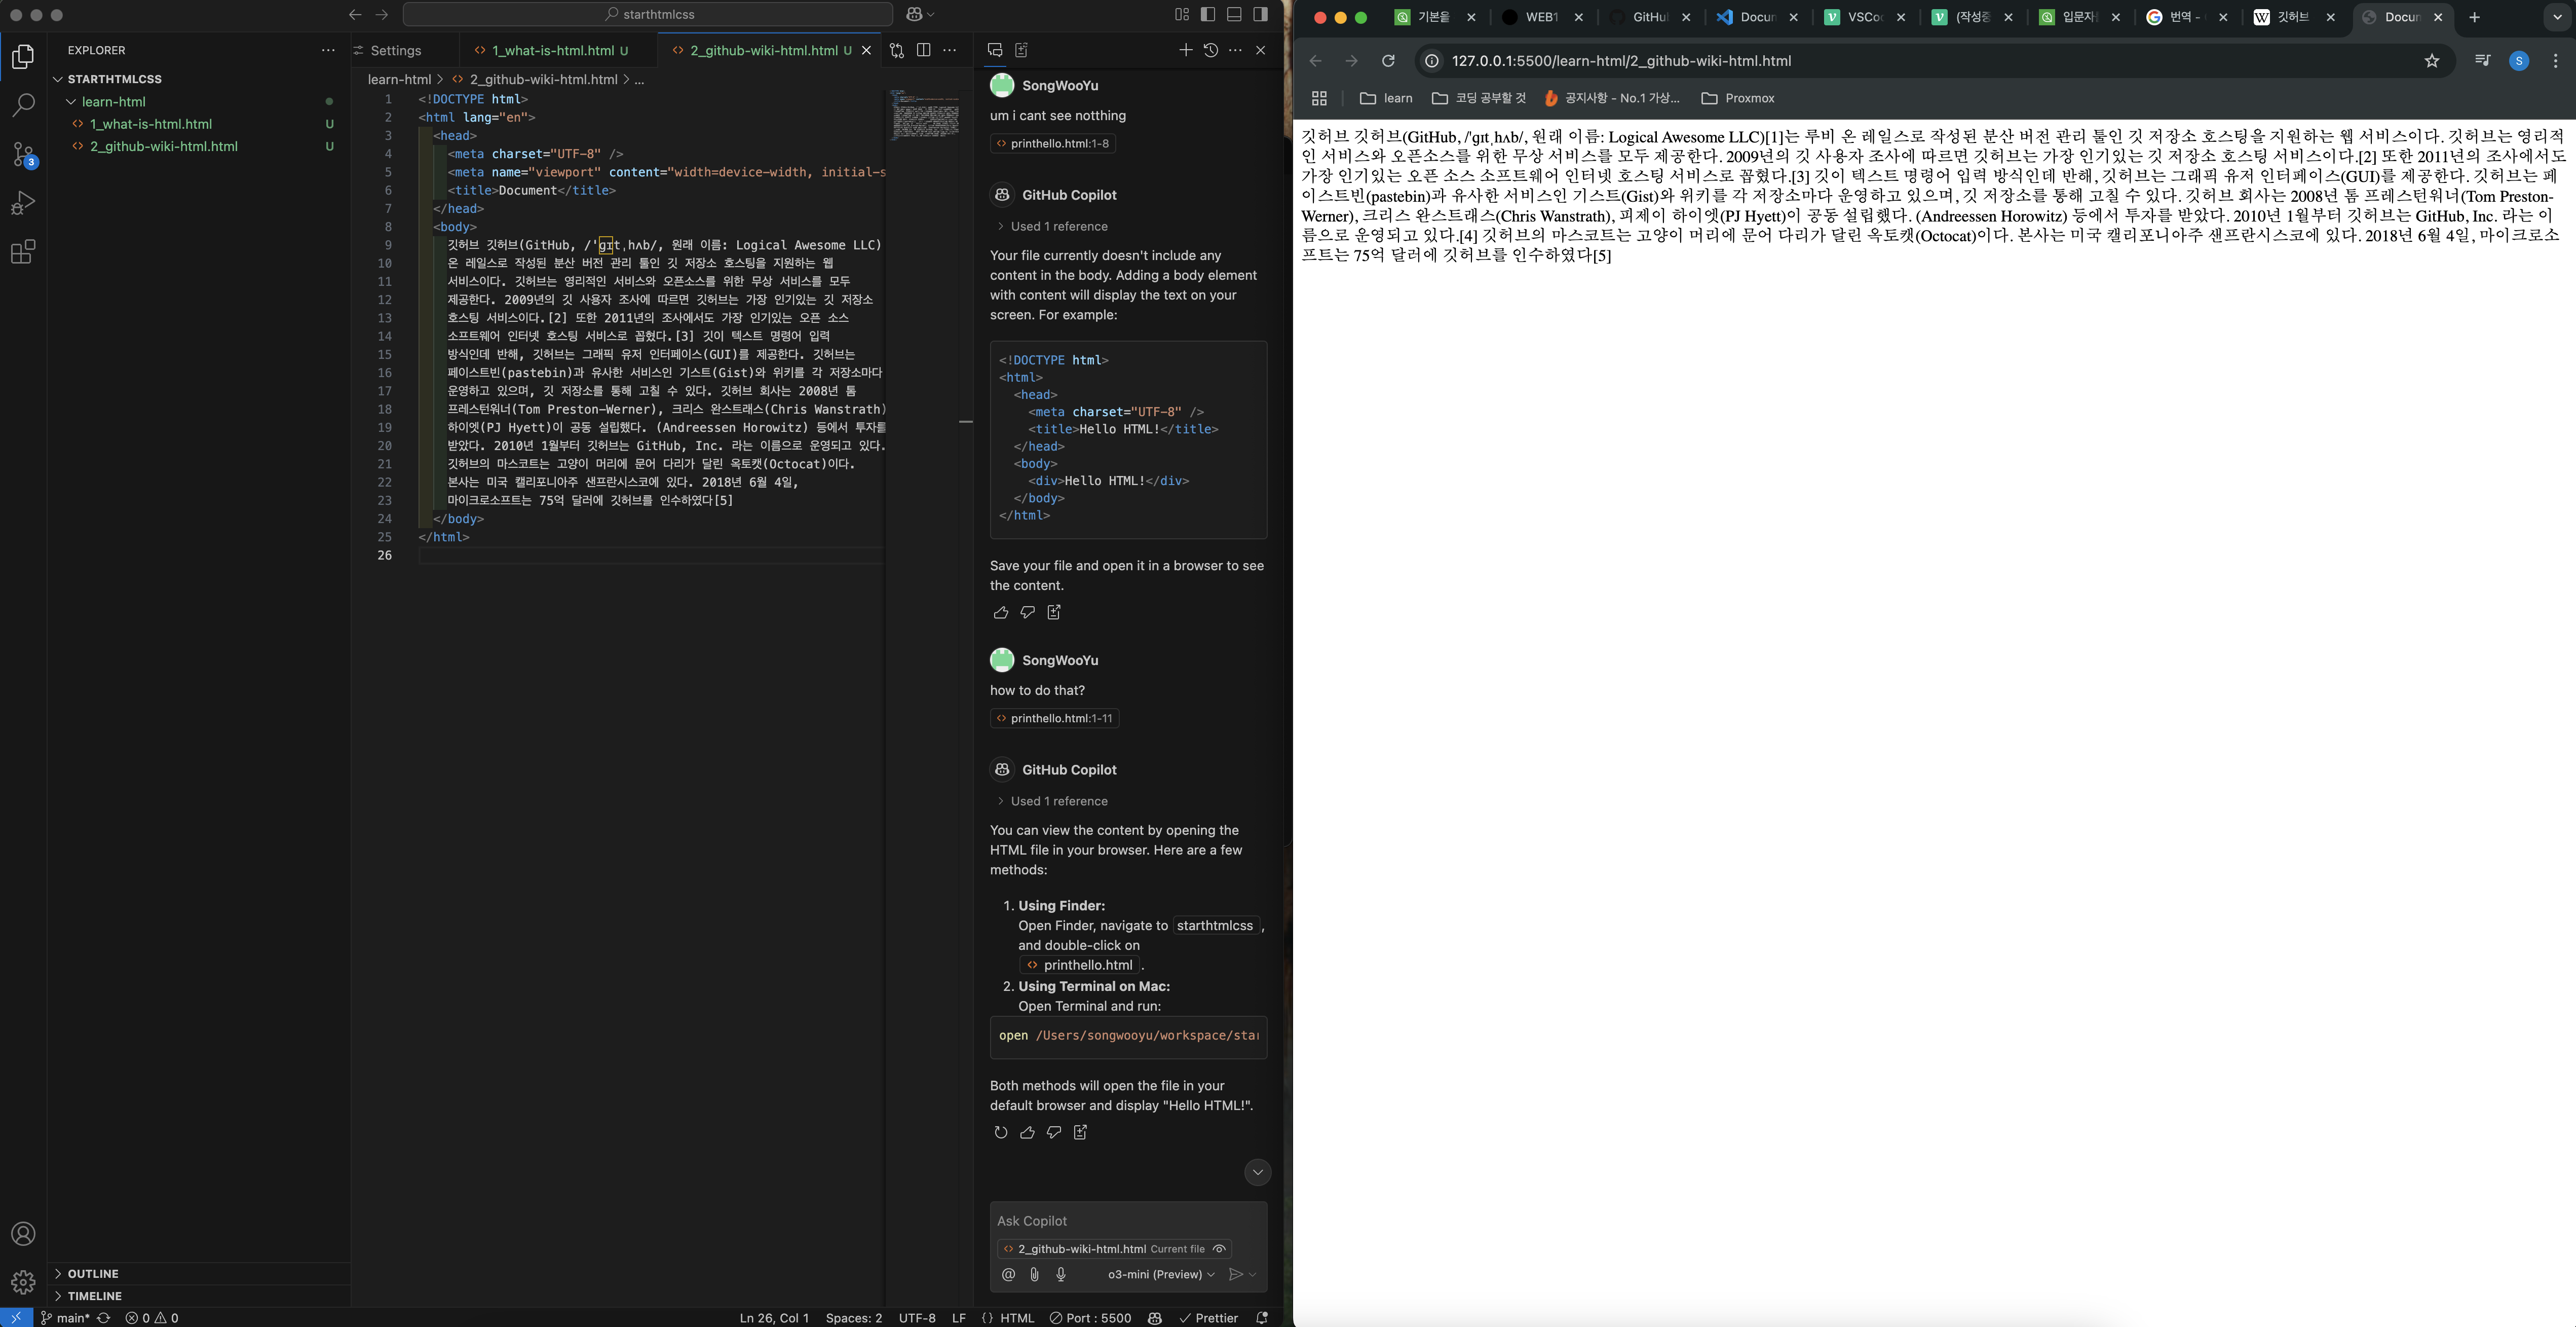Screen dimensions: 2576x1327
Task: Open the Run and Debug view
Action: [x=23, y=203]
